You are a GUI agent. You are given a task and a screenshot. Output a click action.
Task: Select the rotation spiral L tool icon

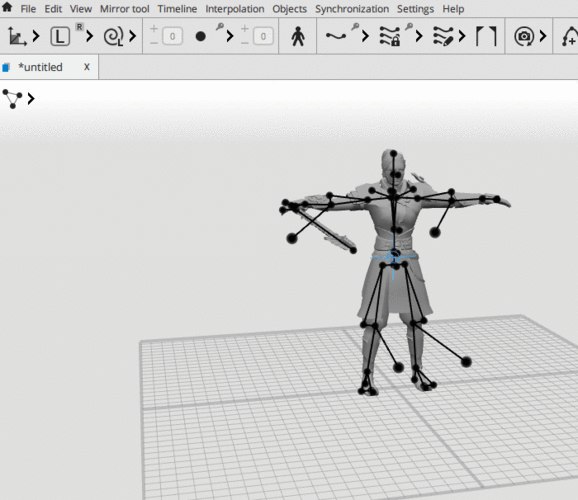click(114, 37)
